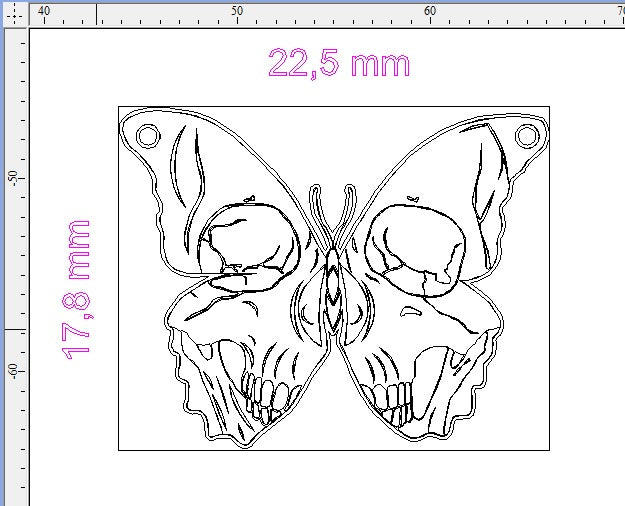Viewport: 625px width, 506px height.
Task: Select the 22,5 mm width dimension text
Action: (339, 63)
